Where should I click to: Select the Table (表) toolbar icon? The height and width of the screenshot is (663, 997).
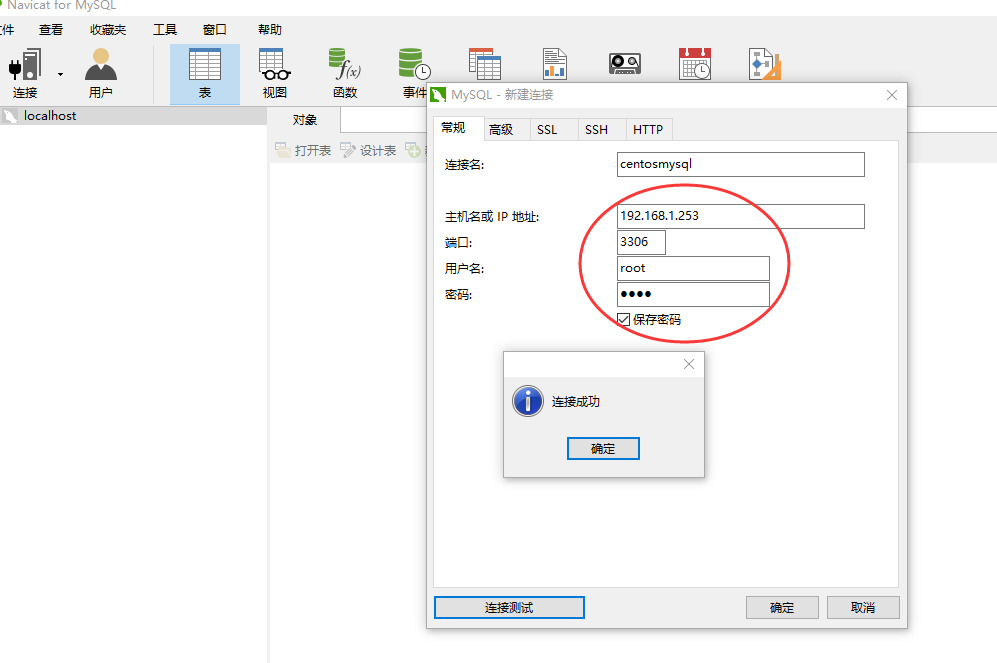(x=205, y=74)
